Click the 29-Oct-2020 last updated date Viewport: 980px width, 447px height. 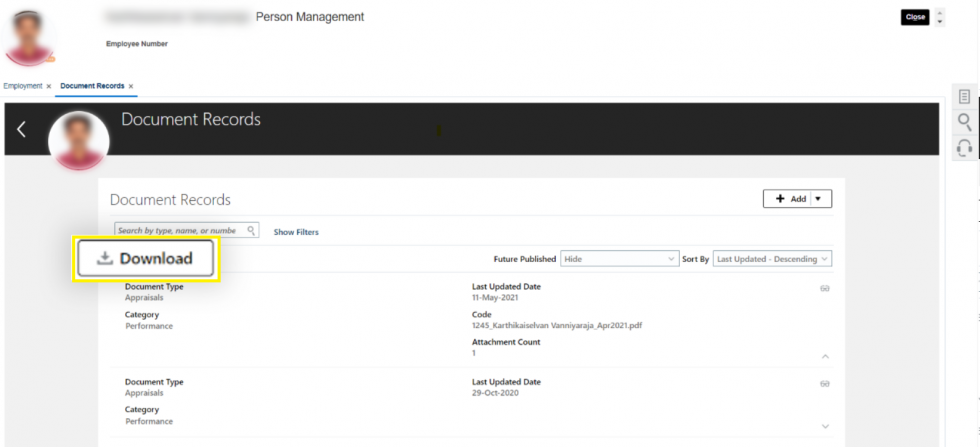pyautogui.click(x=495, y=393)
